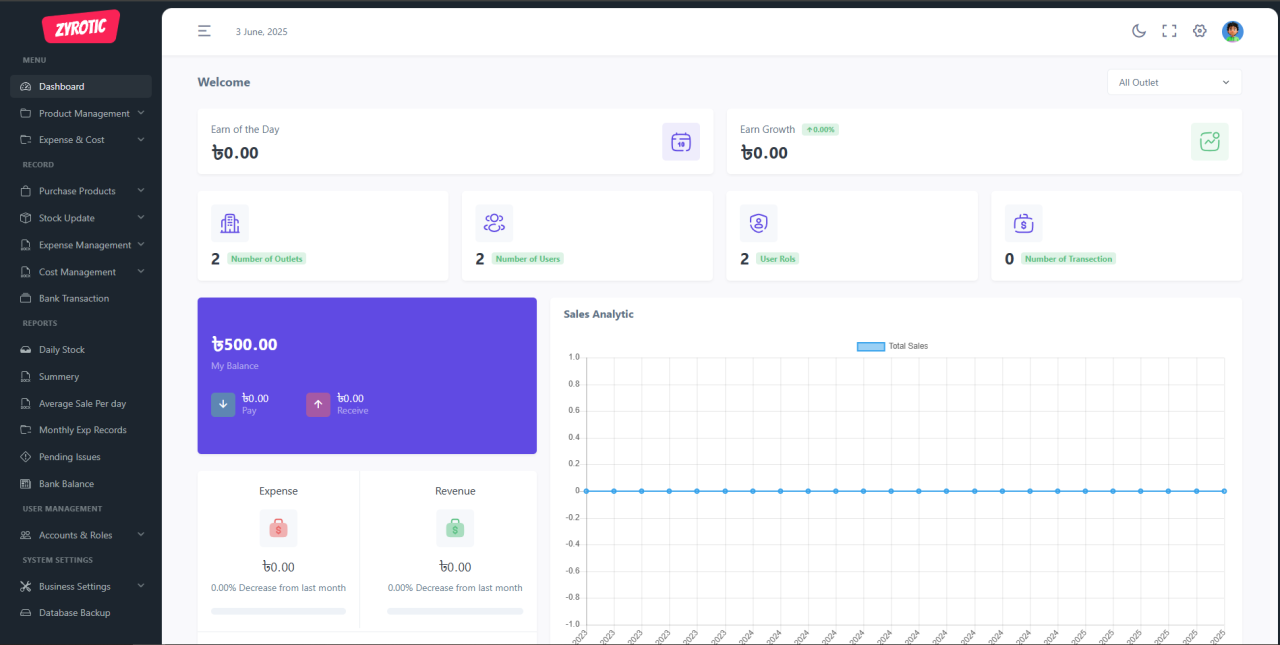This screenshot has width=1280, height=645.
Task: Click the Bank Transaction sidebar icon
Action: tap(24, 298)
